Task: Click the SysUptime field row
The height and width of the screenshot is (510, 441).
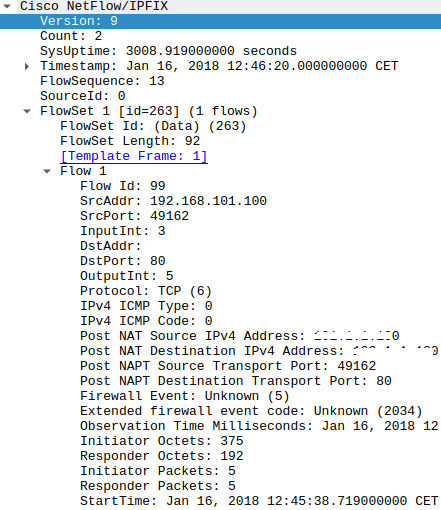Action: pyautogui.click(x=220, y=51)
